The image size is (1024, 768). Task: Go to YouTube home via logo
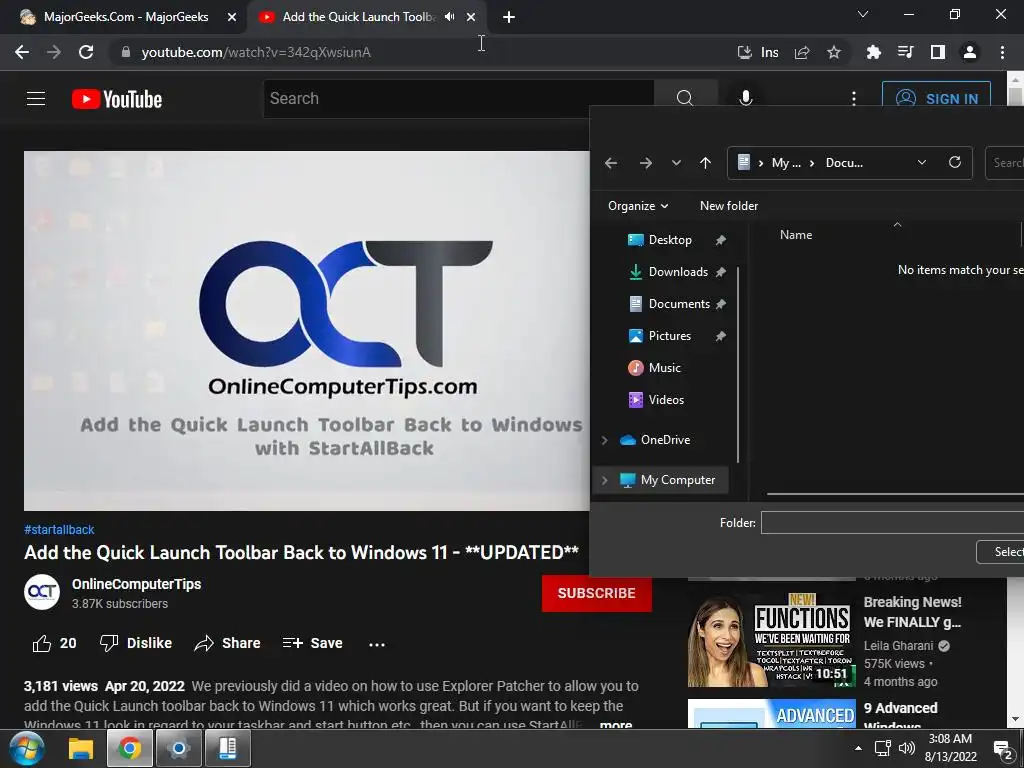117,99
